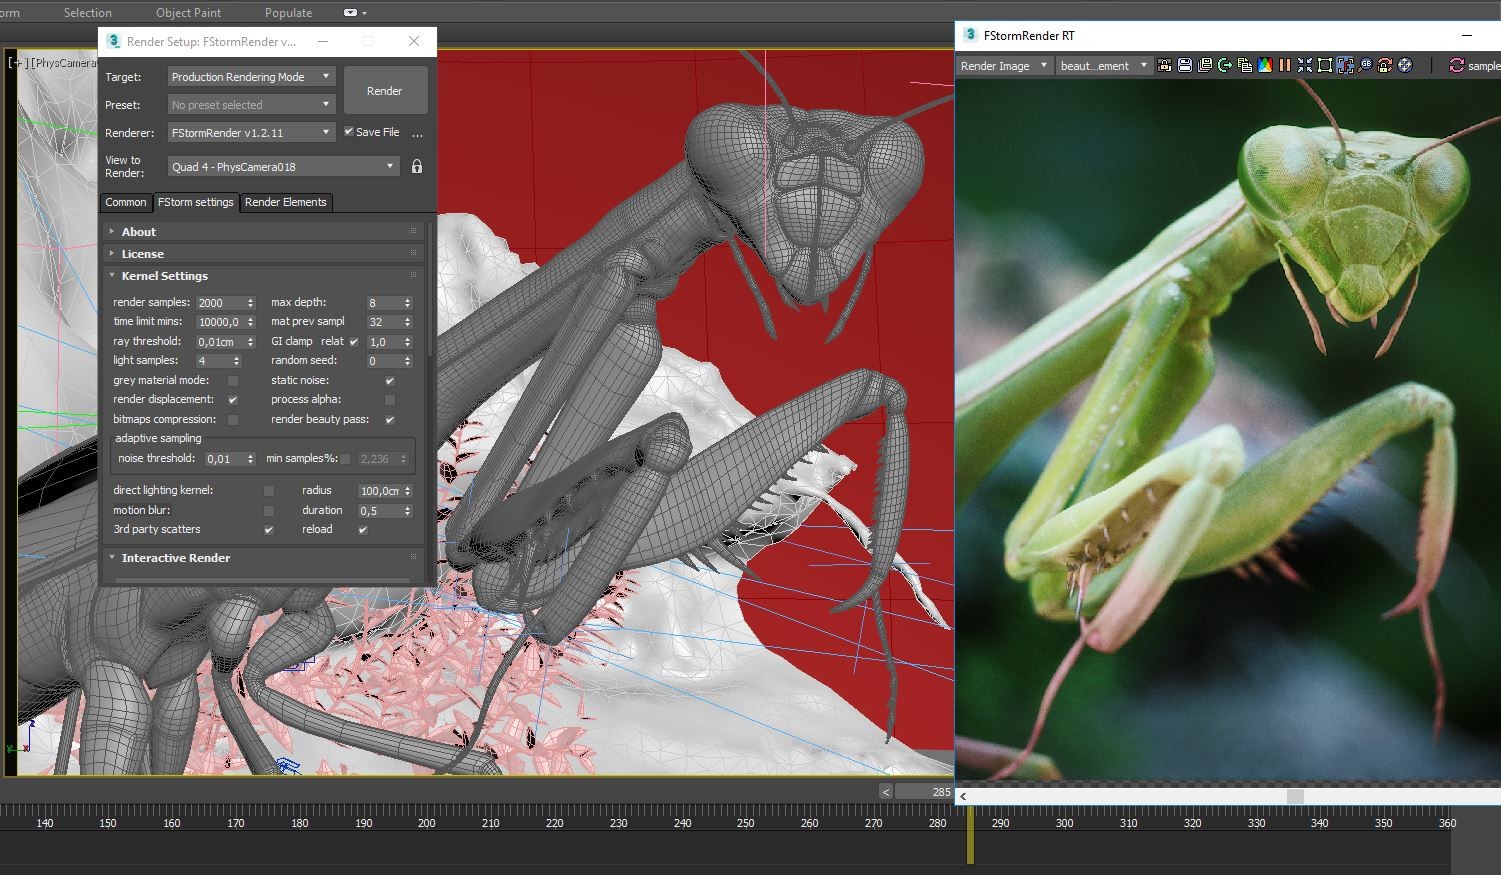Screen dimensions: 1501x875
Task: Open the Object Paint ribbon tab
Action: (x=188, y=13)
